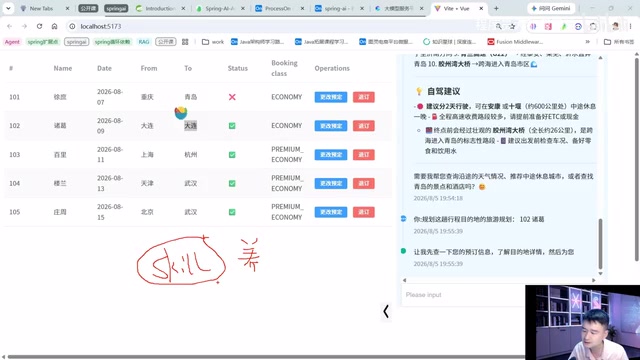This screenshot has width=640, height=360.
Task: Open the Chrome three-dot menu
Action: (630, 26)
